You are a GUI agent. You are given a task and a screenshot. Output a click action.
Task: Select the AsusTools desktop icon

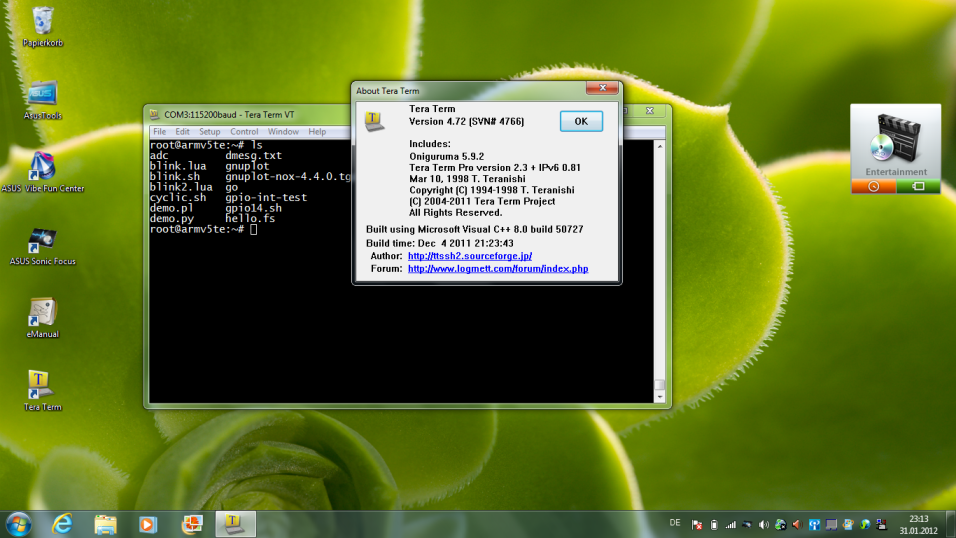(x=43, y=99)
